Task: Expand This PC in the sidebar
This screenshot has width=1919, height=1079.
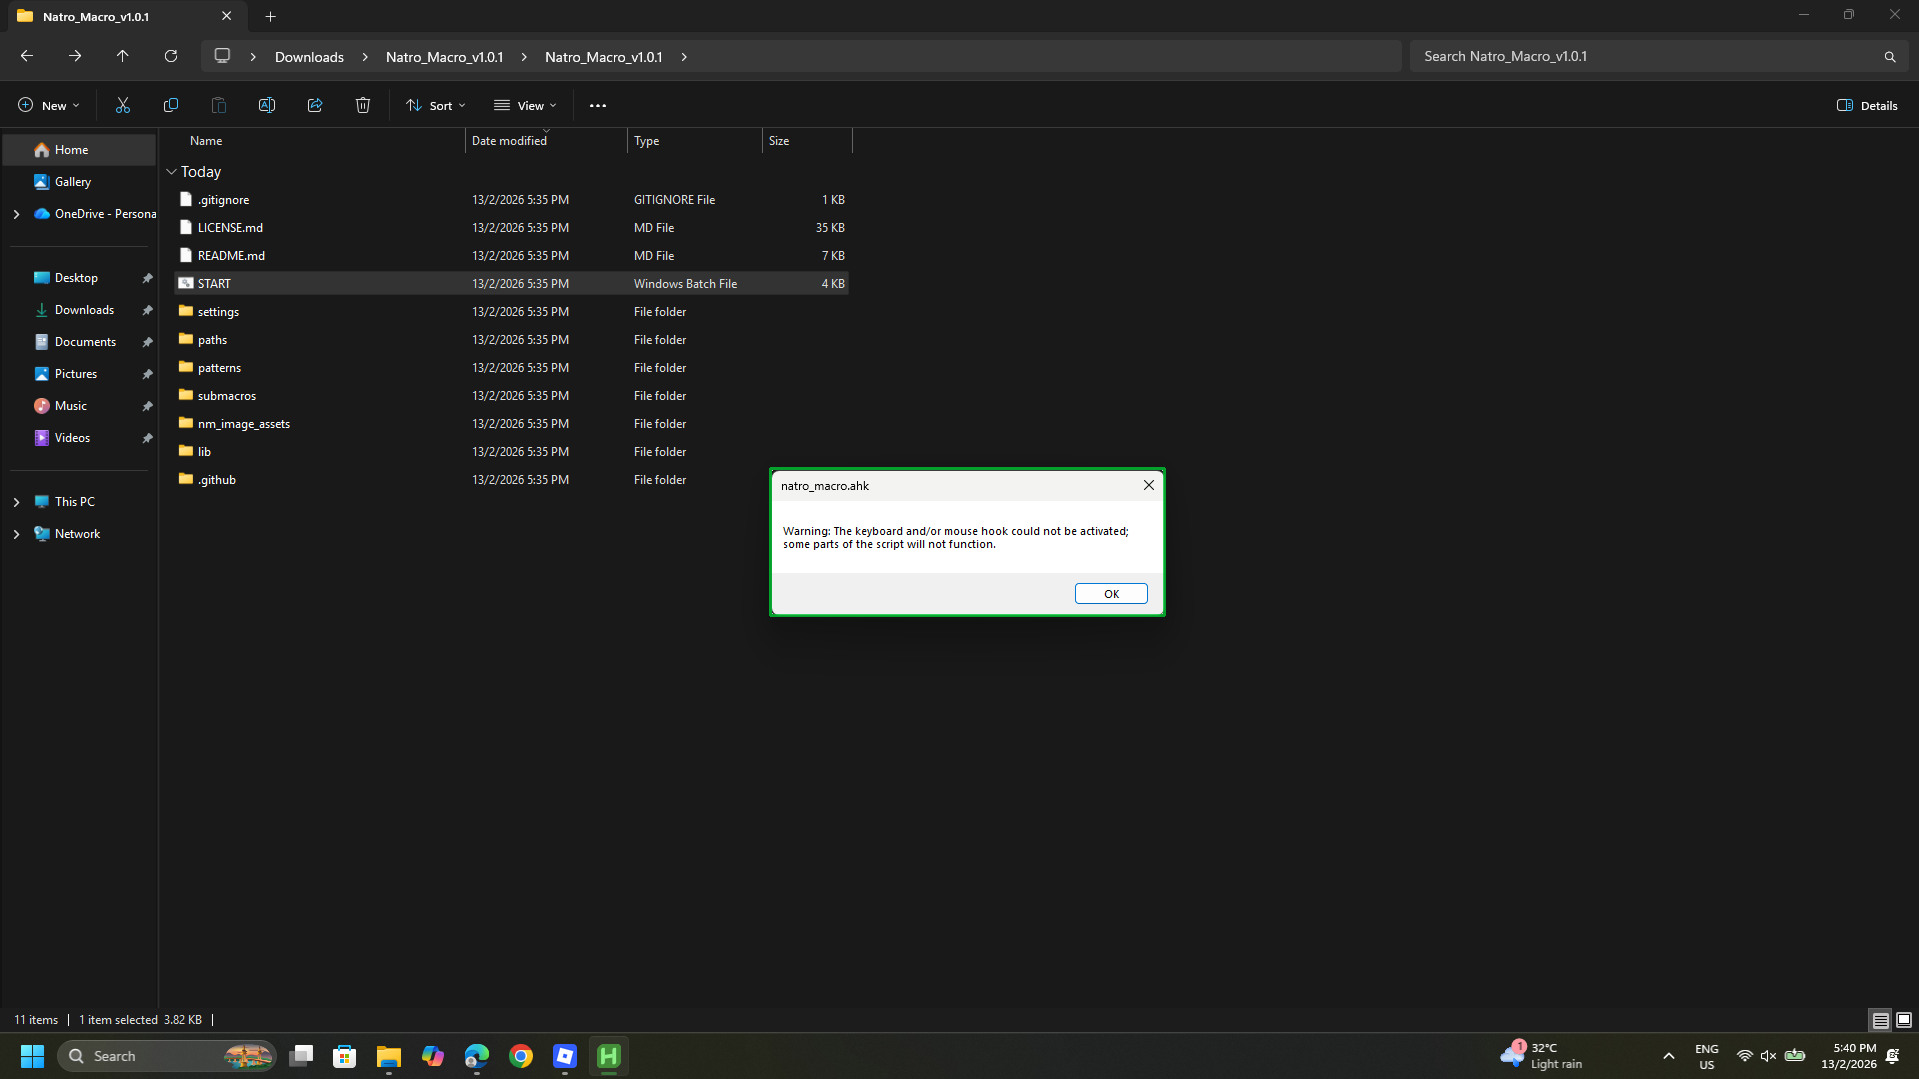Action: pyautogui.click(x=15, y=501)
